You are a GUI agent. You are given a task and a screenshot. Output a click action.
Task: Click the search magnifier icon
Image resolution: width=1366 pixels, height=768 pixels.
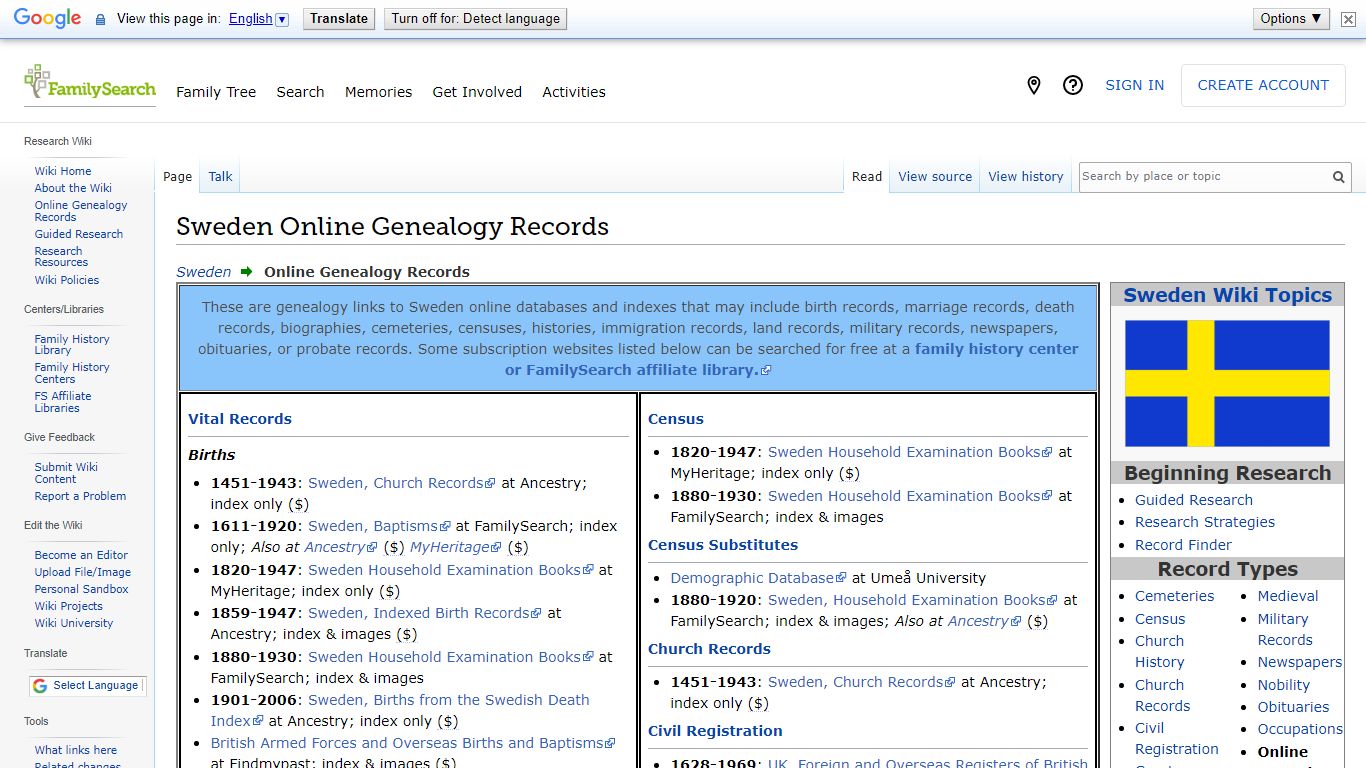[1338, 177]
